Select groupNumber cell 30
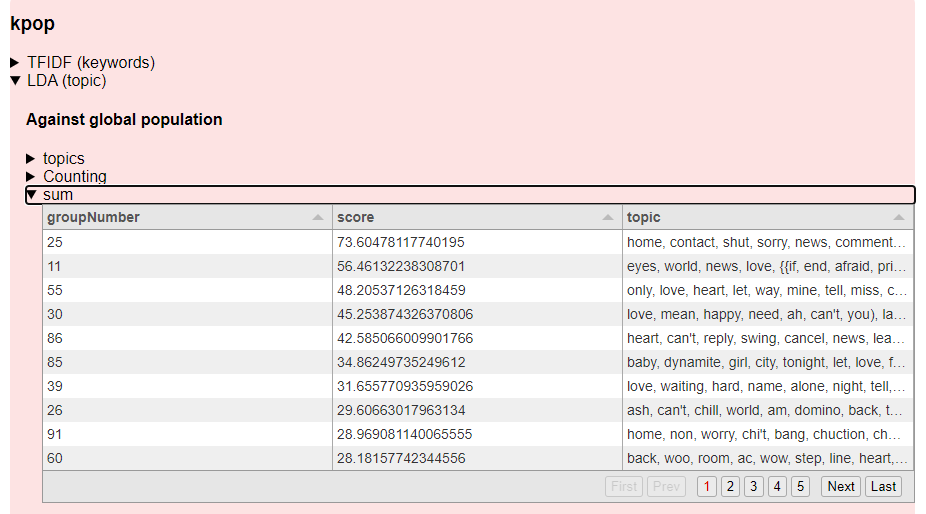Viewport: 926px width, 514px height. pos(187,314)
